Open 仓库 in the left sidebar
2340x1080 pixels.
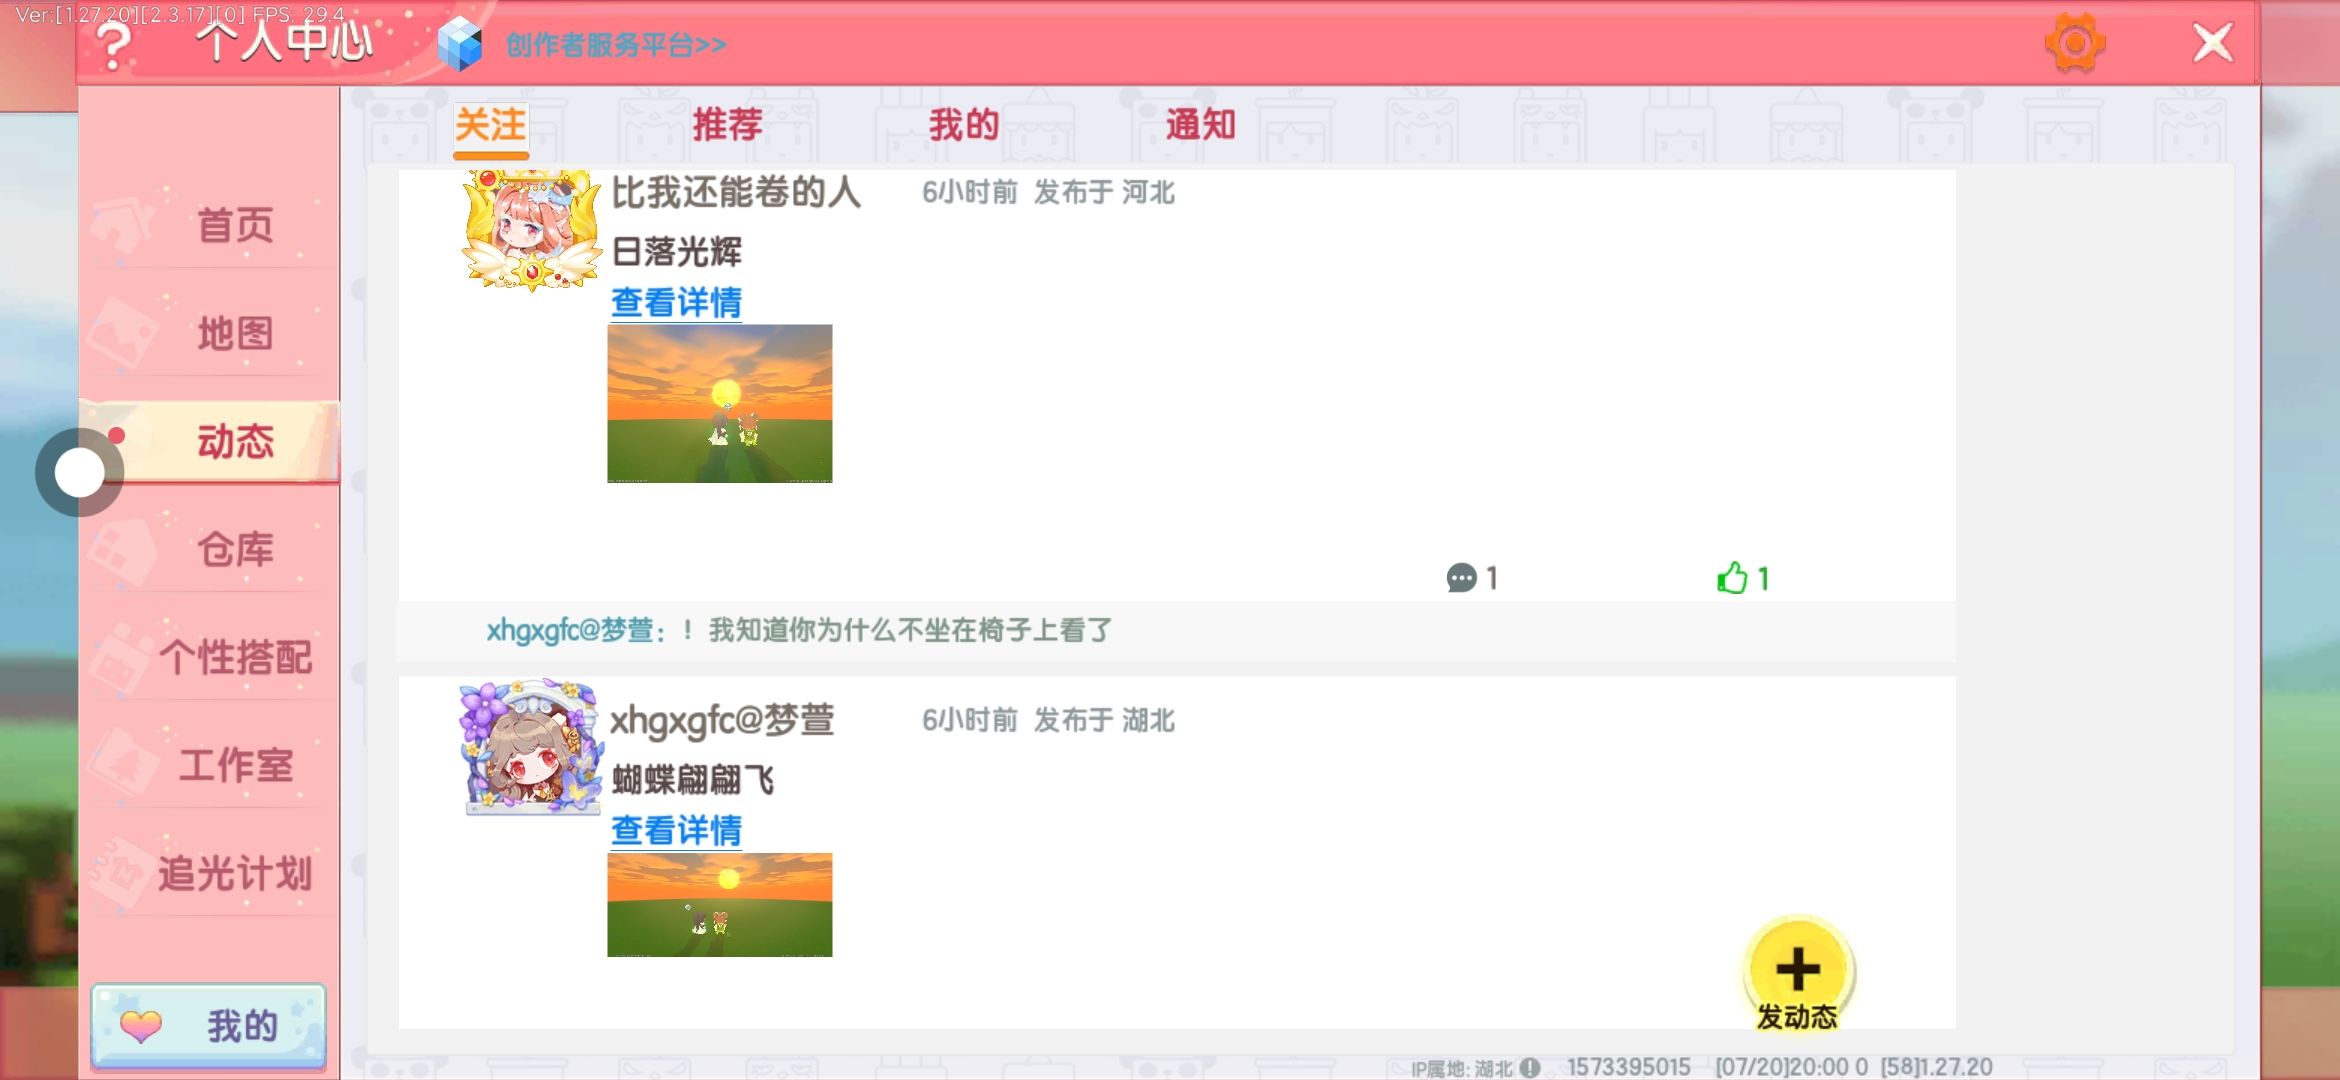235,549
